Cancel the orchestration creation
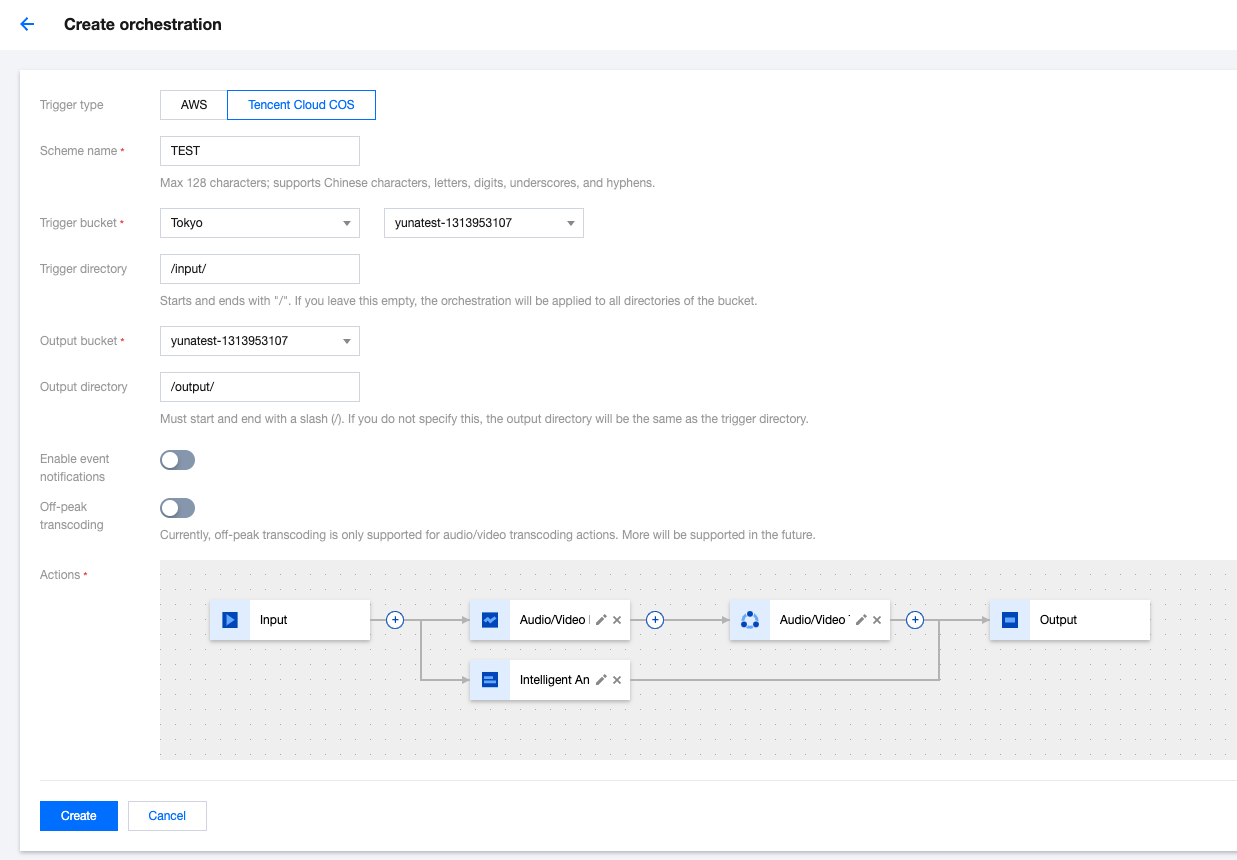Image resolution: width=1237 pixels, height=860 pixels. coord(167,816)
